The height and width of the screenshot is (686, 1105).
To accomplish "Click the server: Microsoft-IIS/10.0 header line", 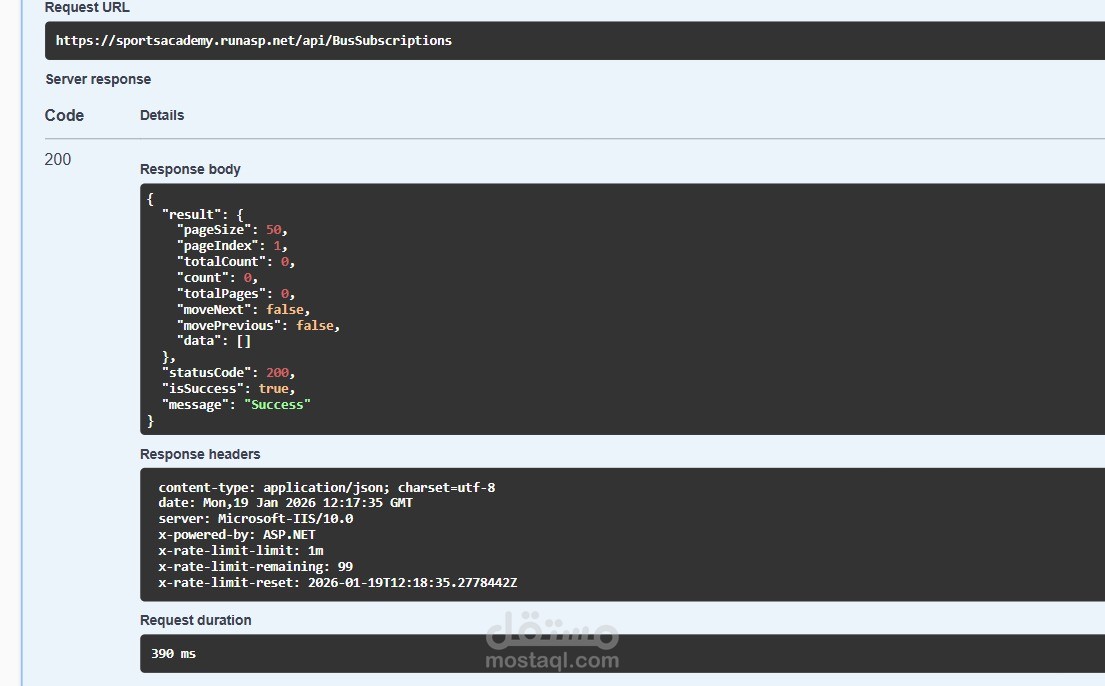I will (x=256, y=518).
